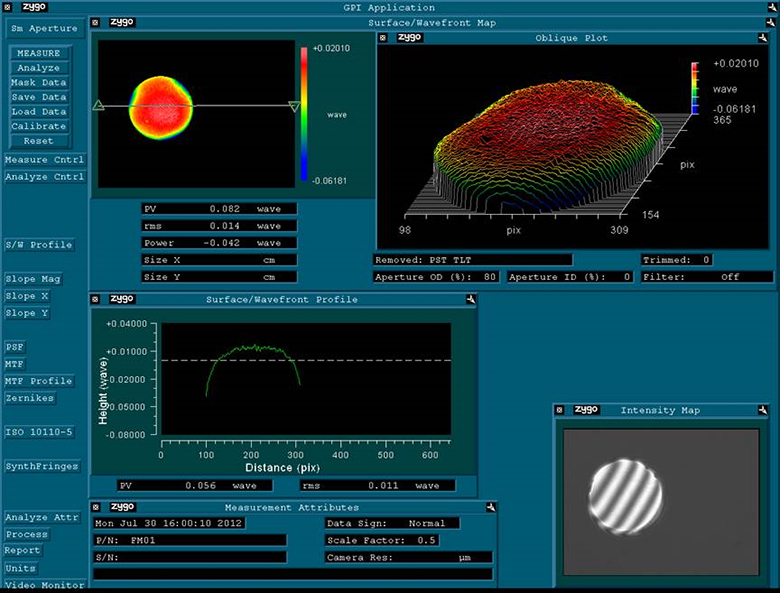Click the date Mon Jul 30 16:00:10 2012
780x593 pixels.
coord(169,523)
